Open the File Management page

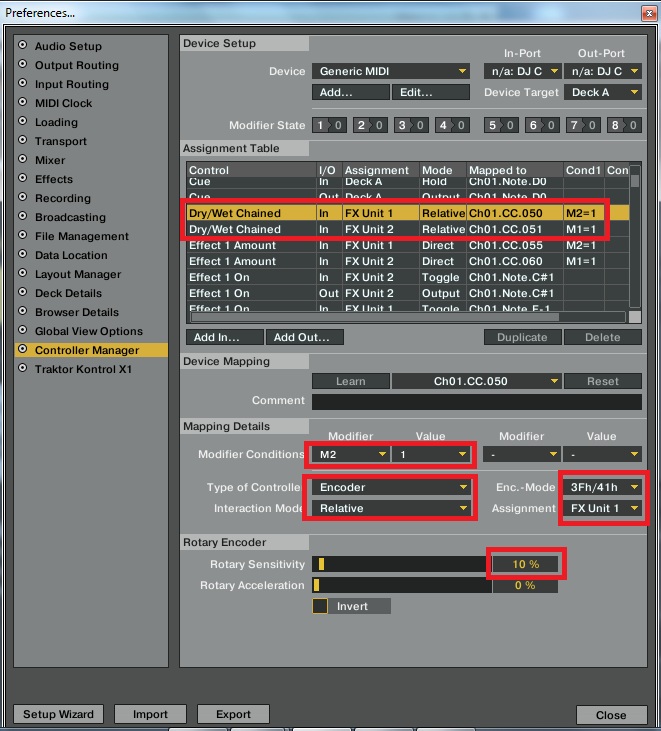pyautogui.click(x=82, y=236)
